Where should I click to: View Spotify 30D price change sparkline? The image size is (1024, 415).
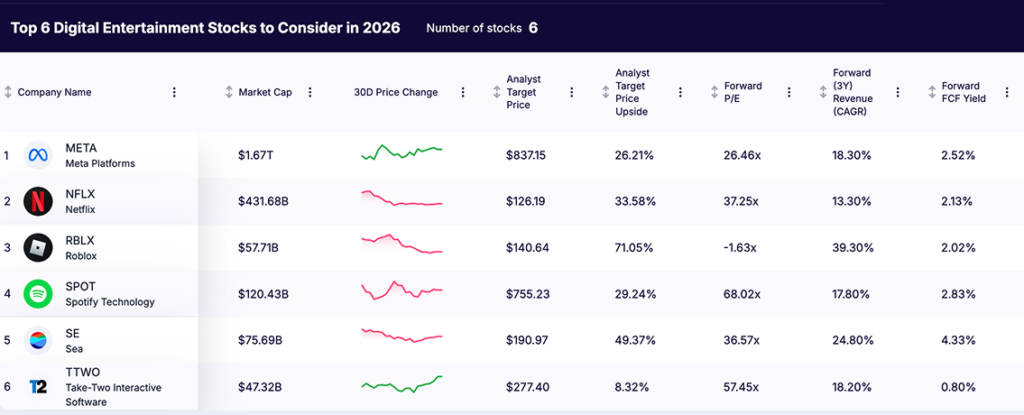point(401,291)
